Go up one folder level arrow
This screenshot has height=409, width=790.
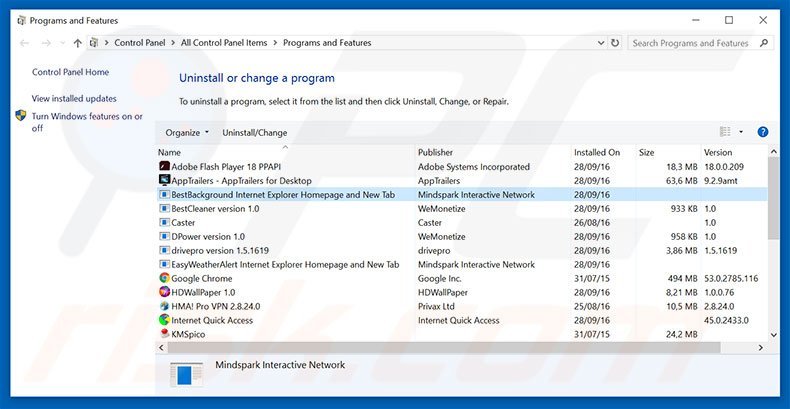(77, 43)
